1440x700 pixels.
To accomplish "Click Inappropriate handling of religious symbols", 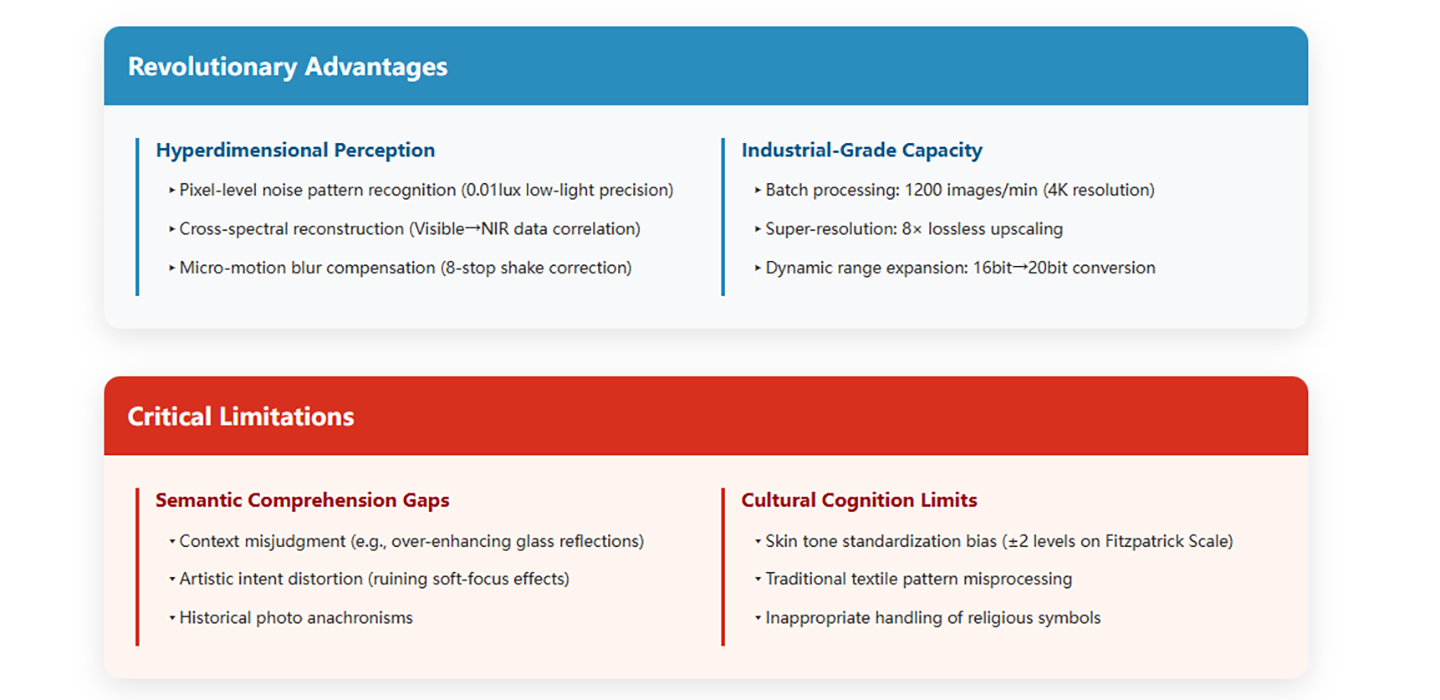I will [x=933, y=618].
